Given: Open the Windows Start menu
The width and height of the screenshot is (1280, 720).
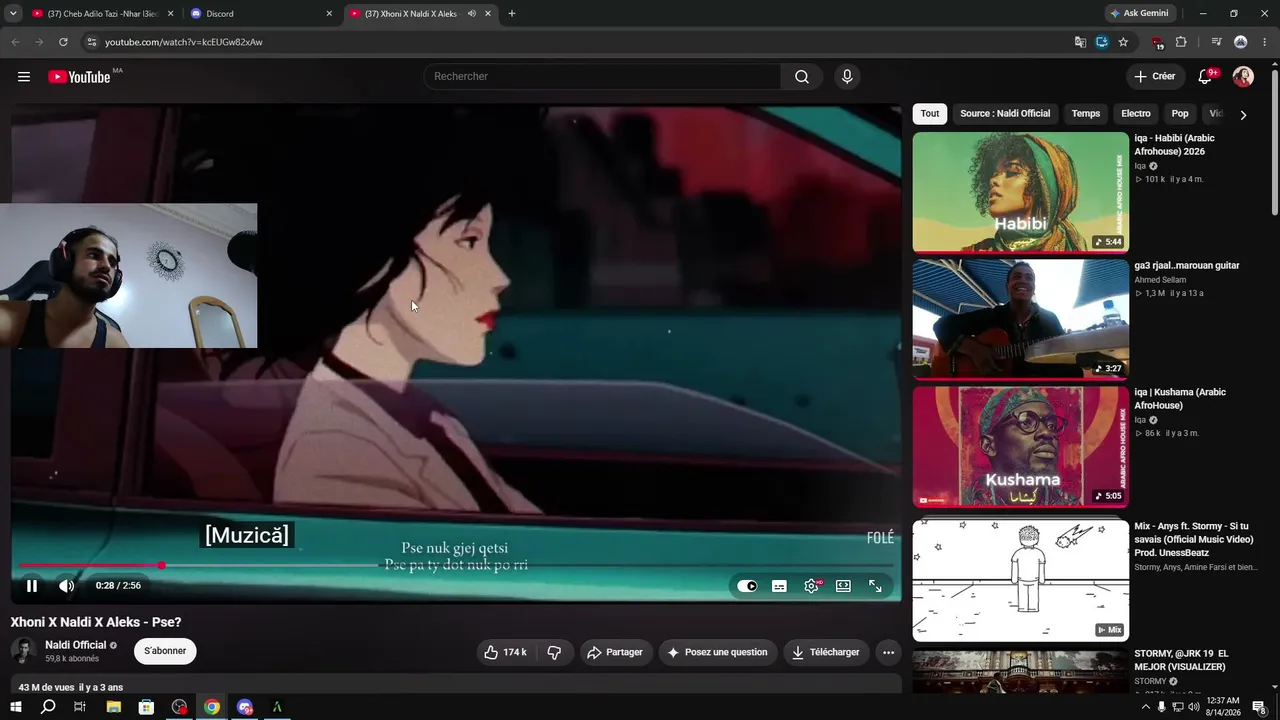Looking at the screenshot, I should pos(16,707).
